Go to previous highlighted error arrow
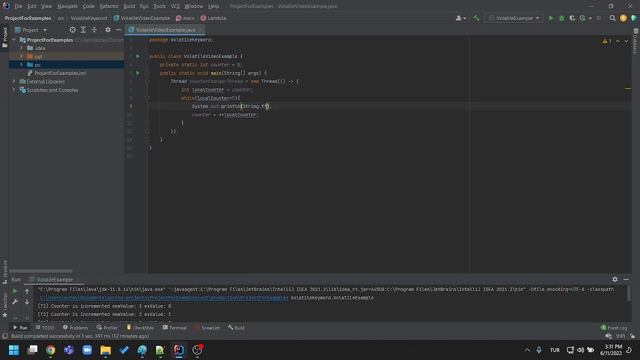The height and width of the screenshot is (360, 640). click(x=618, y=41)
